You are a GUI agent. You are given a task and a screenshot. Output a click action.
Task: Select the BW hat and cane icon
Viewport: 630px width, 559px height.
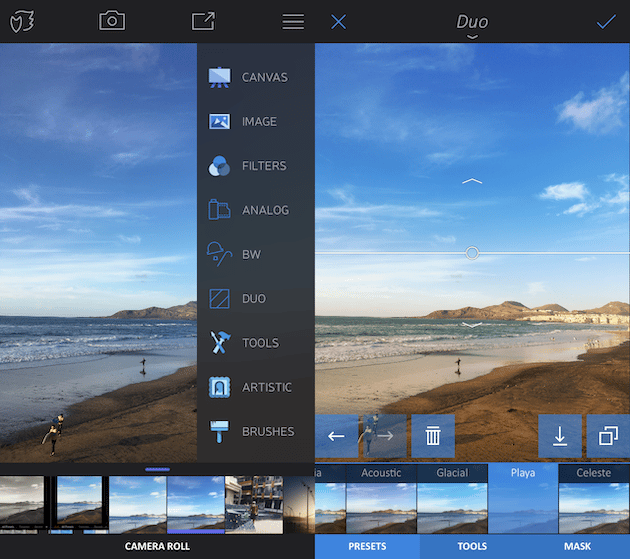point(219,254)
